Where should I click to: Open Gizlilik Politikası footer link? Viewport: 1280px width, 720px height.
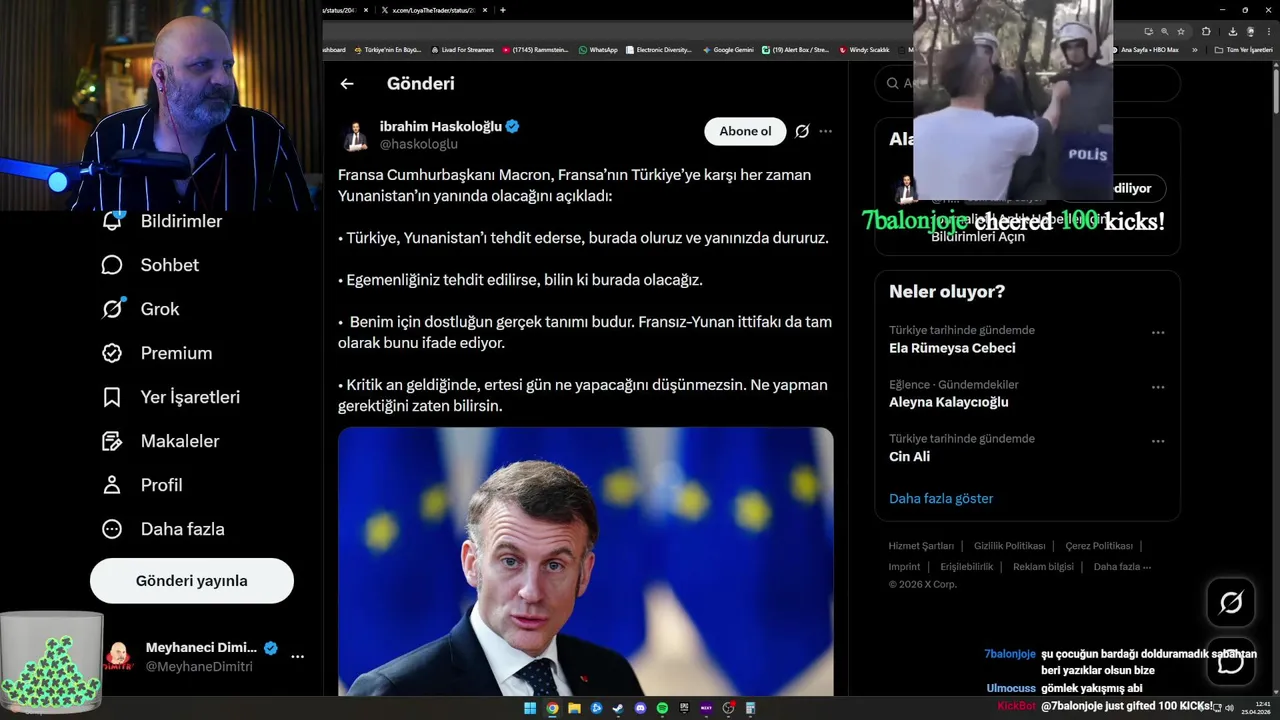1009,546
